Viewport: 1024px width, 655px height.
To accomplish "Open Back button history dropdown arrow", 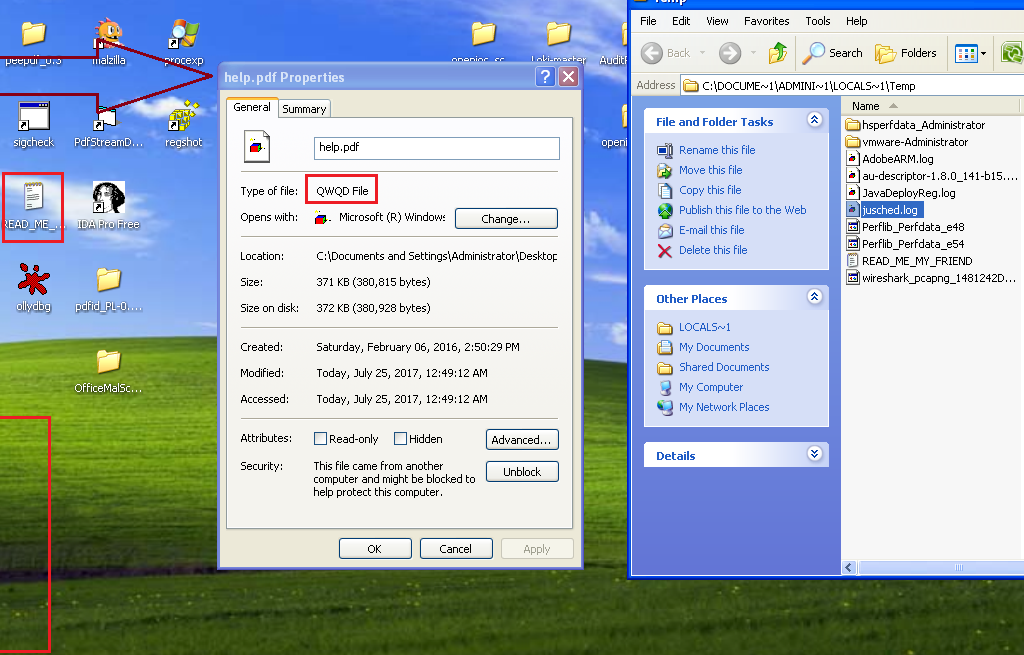I will coord(703,53).
